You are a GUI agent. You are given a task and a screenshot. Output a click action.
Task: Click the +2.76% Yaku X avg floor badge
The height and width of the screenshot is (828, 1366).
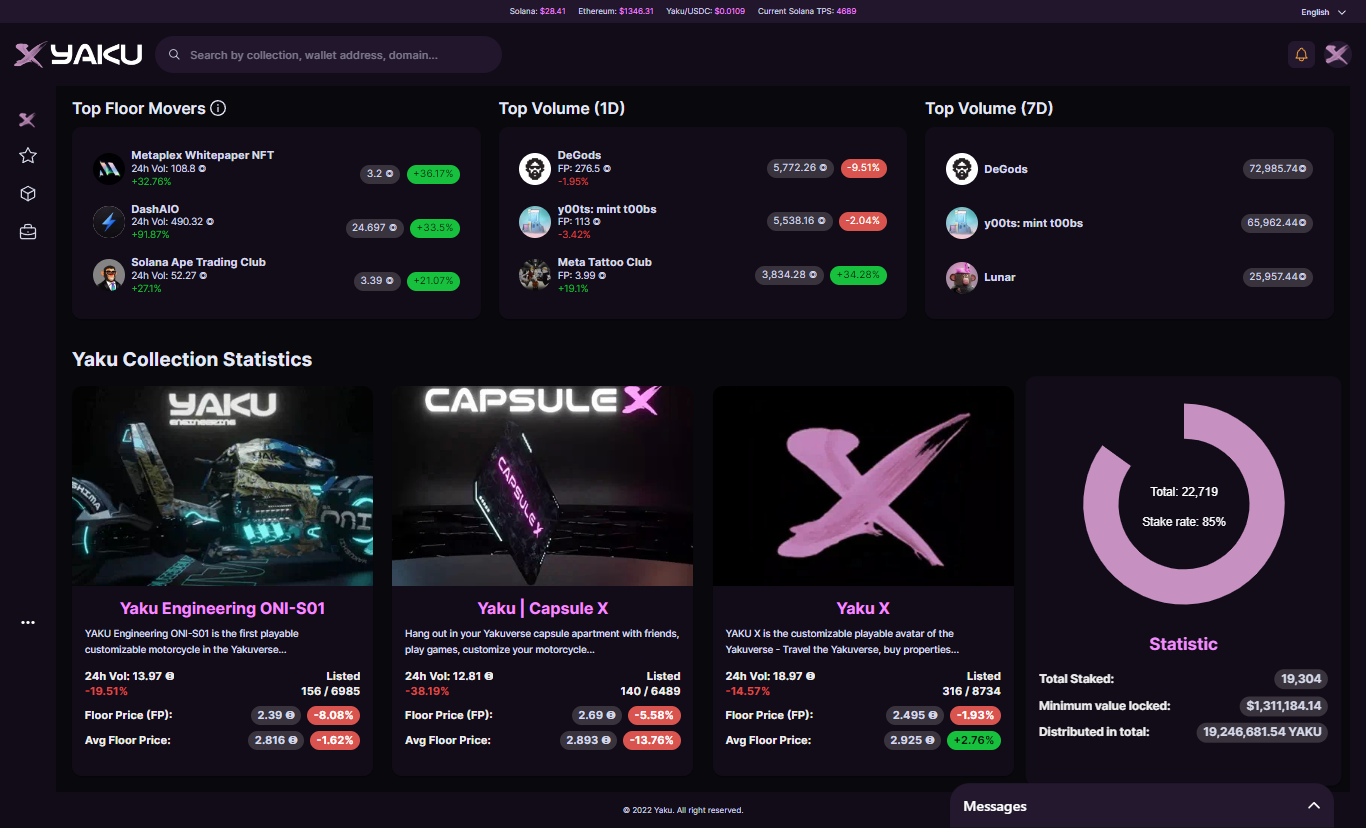[x=973, y=741]
